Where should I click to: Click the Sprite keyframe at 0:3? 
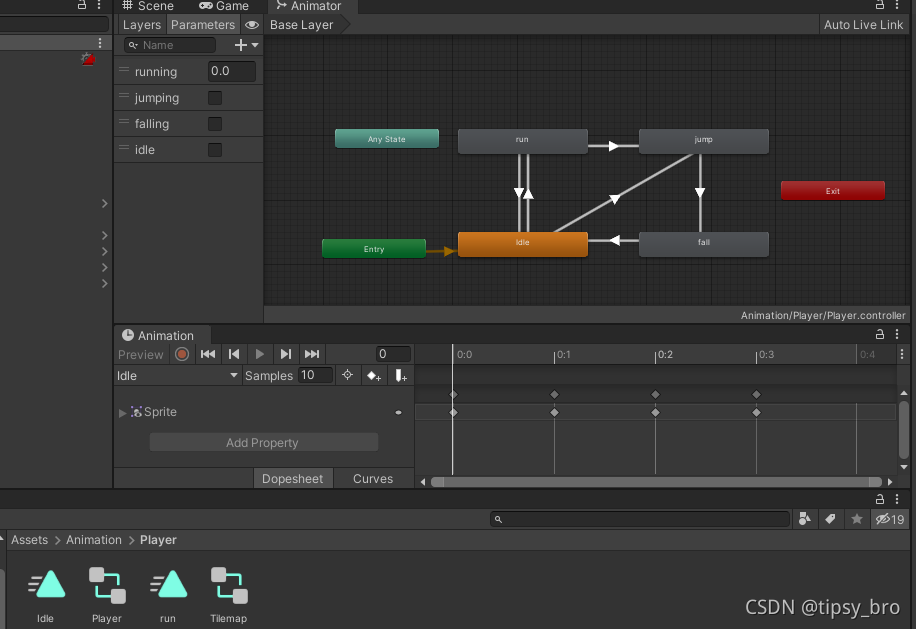point(756,412)
